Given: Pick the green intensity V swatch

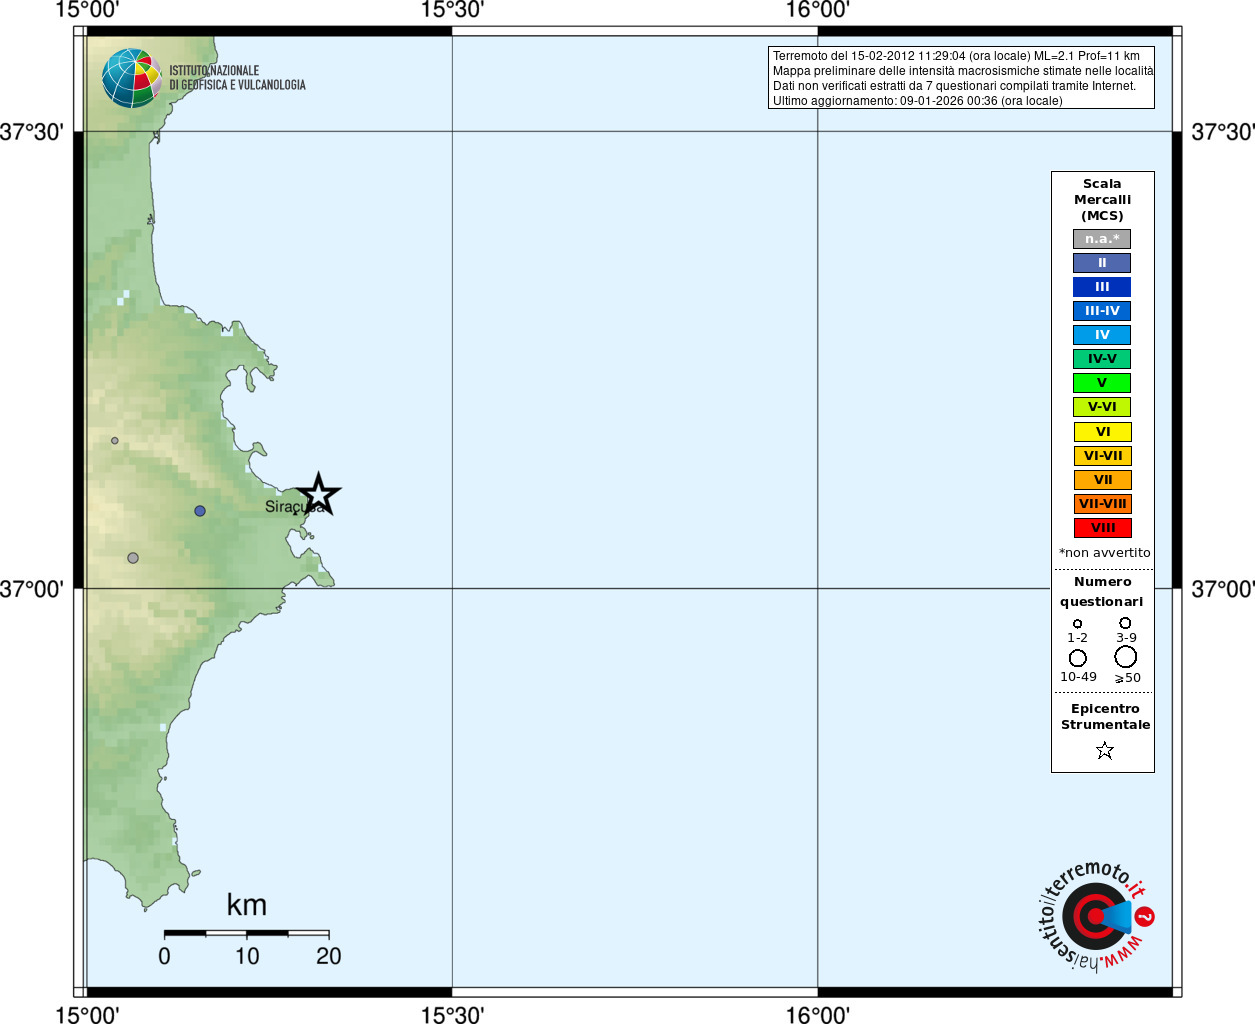Looking at the screenshot, I should (x=1102, y=383).
